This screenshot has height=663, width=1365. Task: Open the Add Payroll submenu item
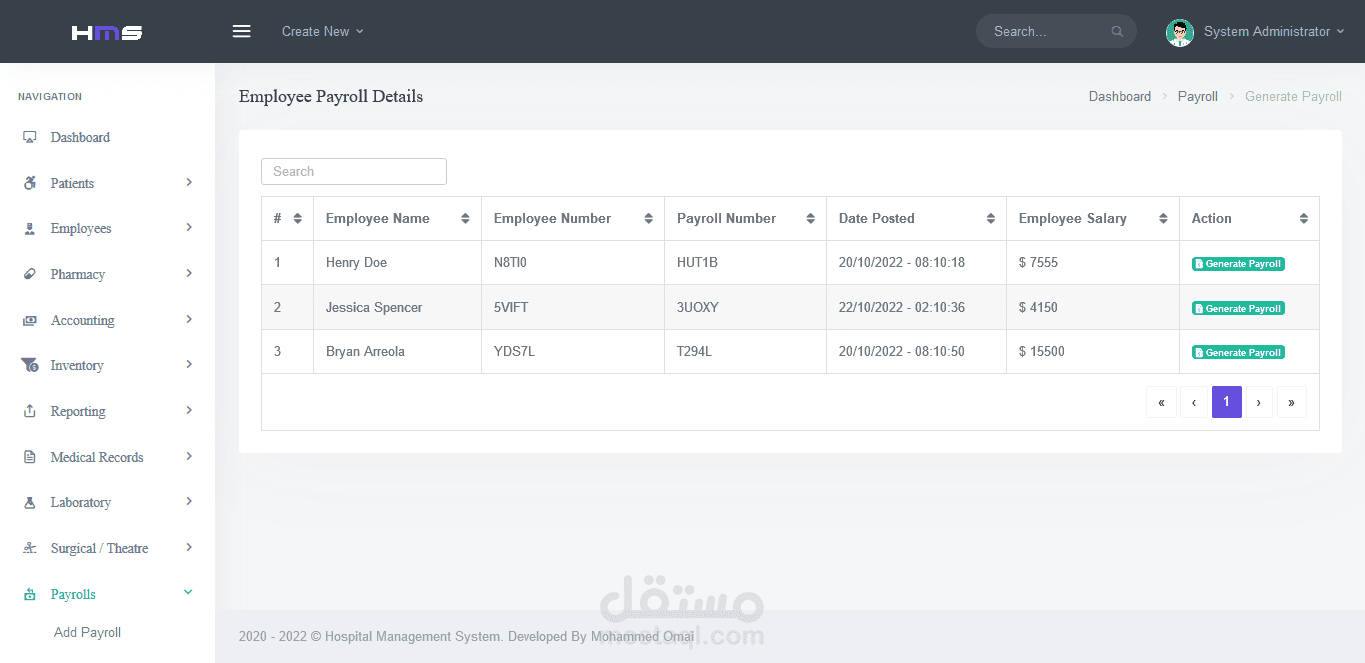(x=88, y=632)
